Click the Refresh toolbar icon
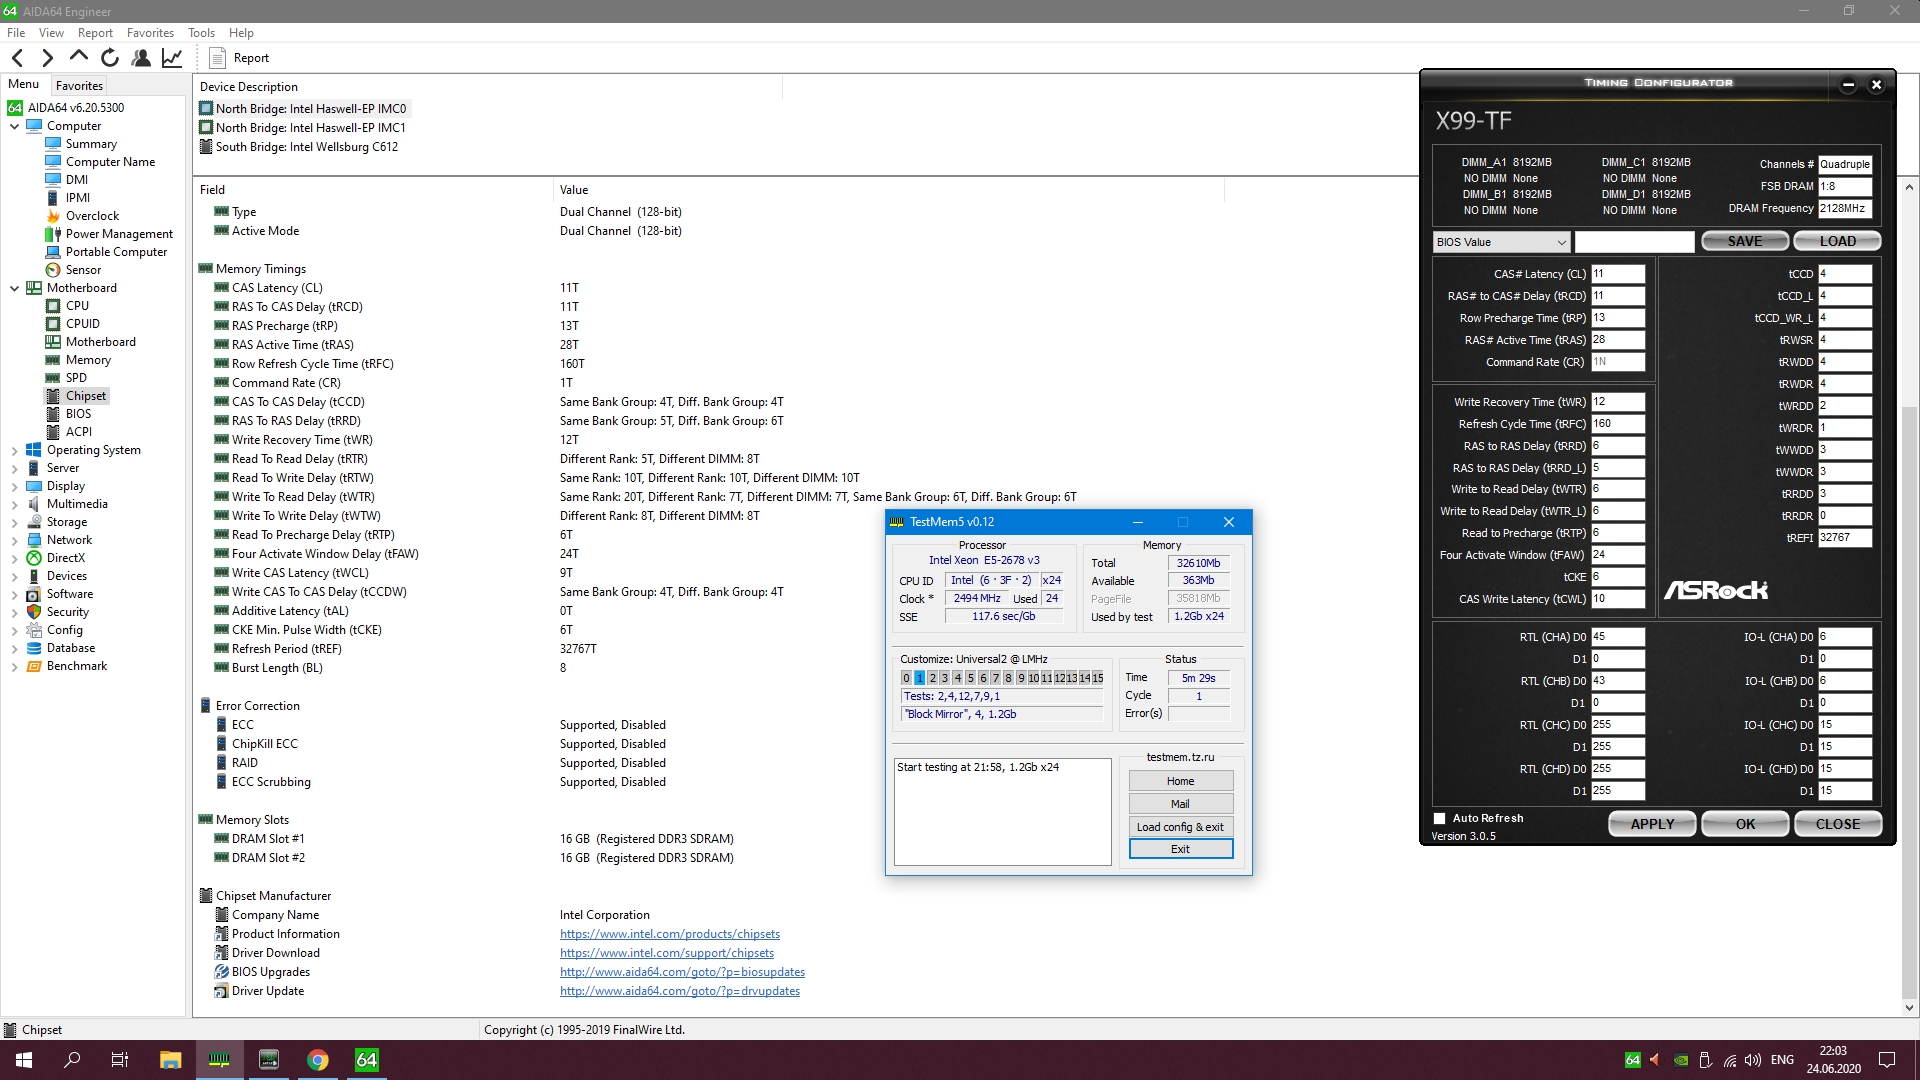The width and height of the screenshot is (1920, 1080). (110, 58)
